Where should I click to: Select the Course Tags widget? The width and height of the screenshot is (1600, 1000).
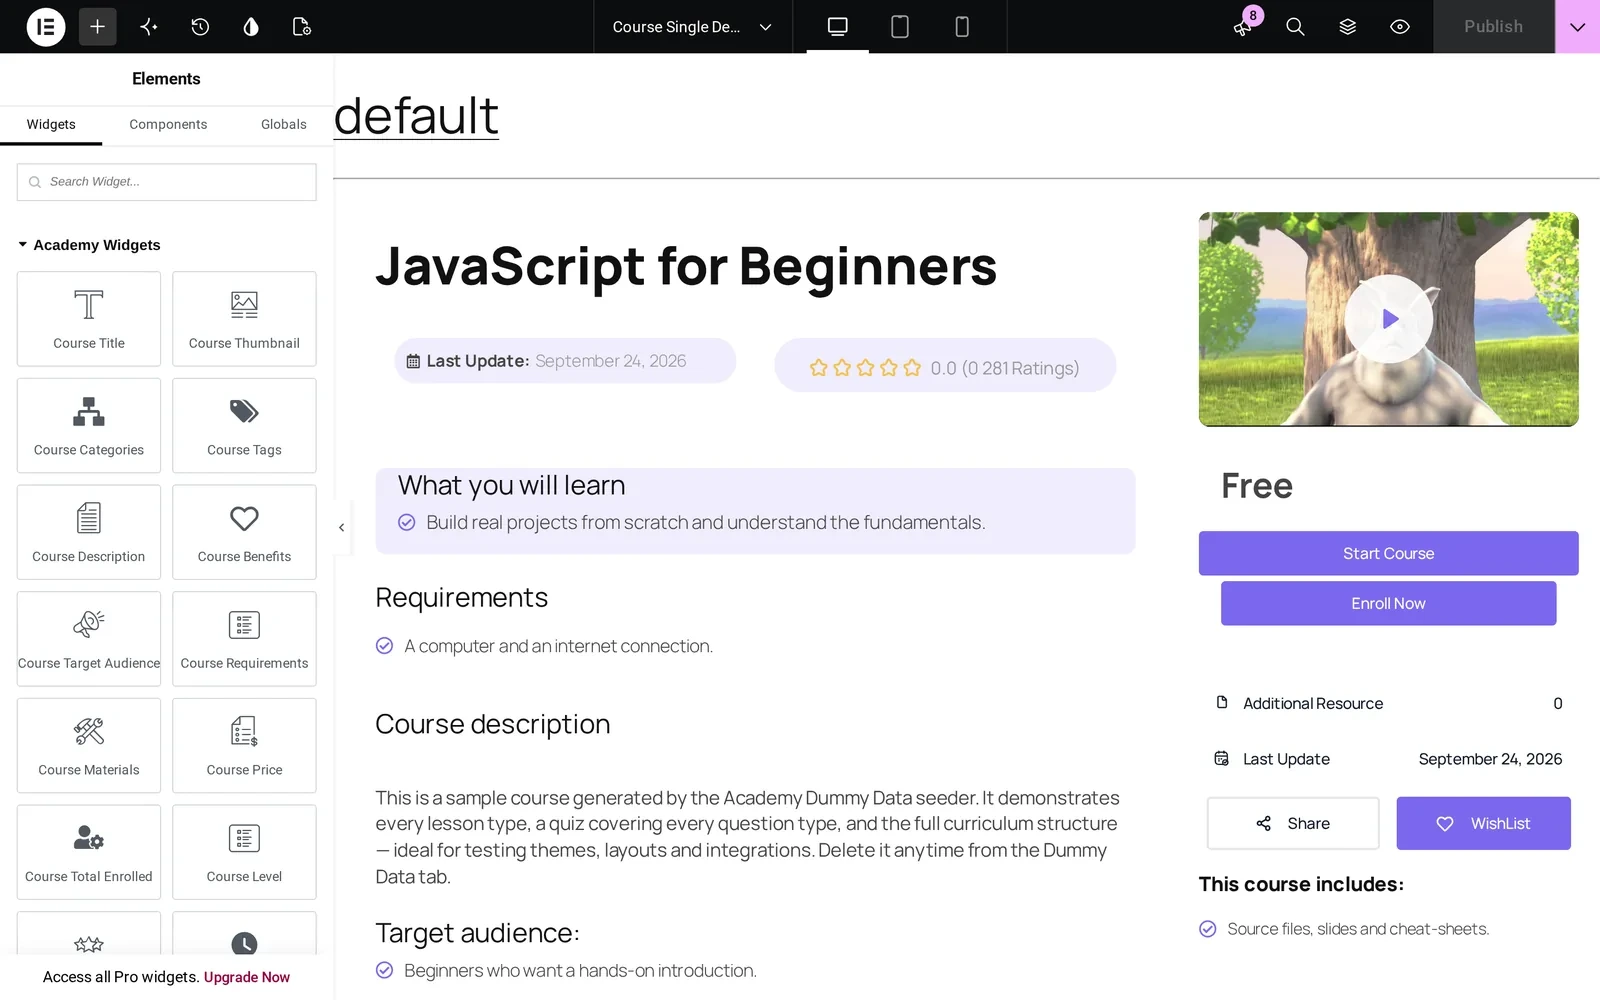[x=244, y=426]
